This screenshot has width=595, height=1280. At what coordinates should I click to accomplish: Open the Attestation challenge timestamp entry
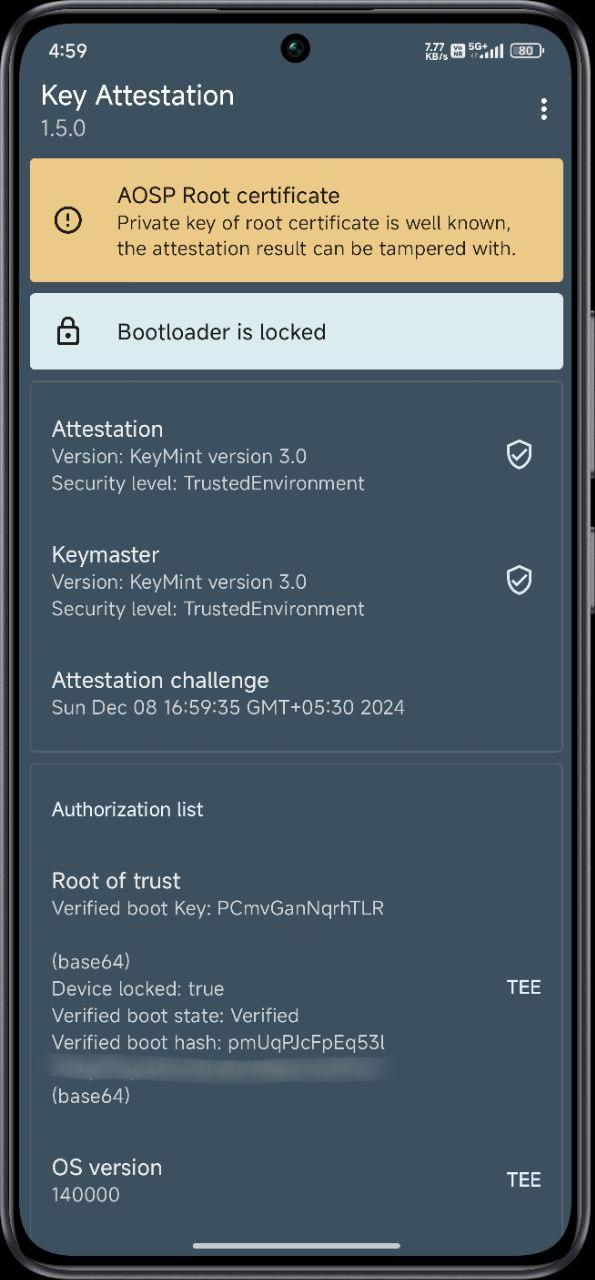click(x=296, y=693)
